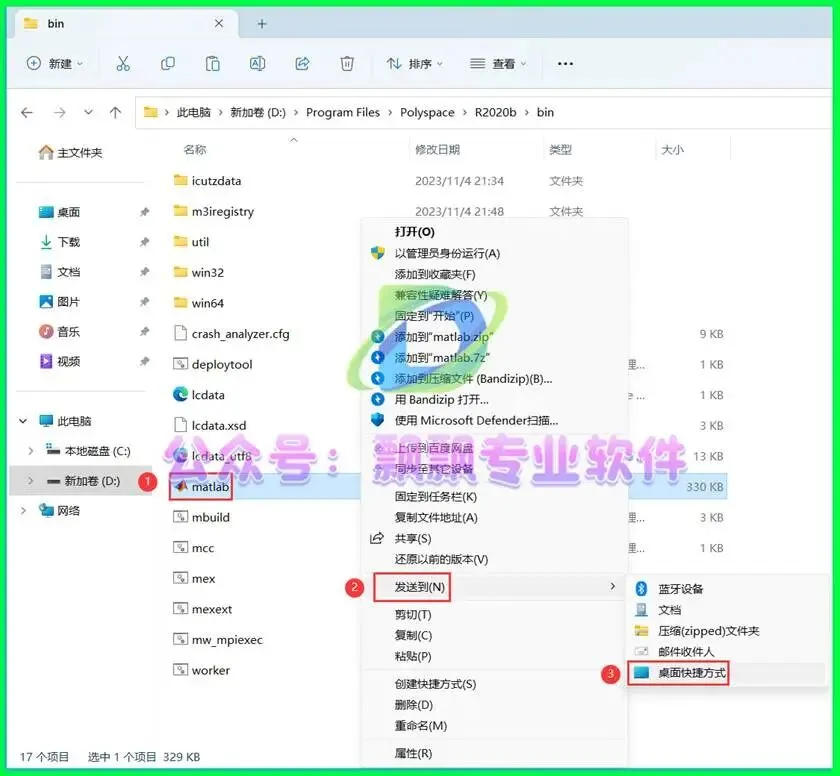Choose 固定到任务栏(K) in context menu
The image size is (840, 776).
pos(436,497)
